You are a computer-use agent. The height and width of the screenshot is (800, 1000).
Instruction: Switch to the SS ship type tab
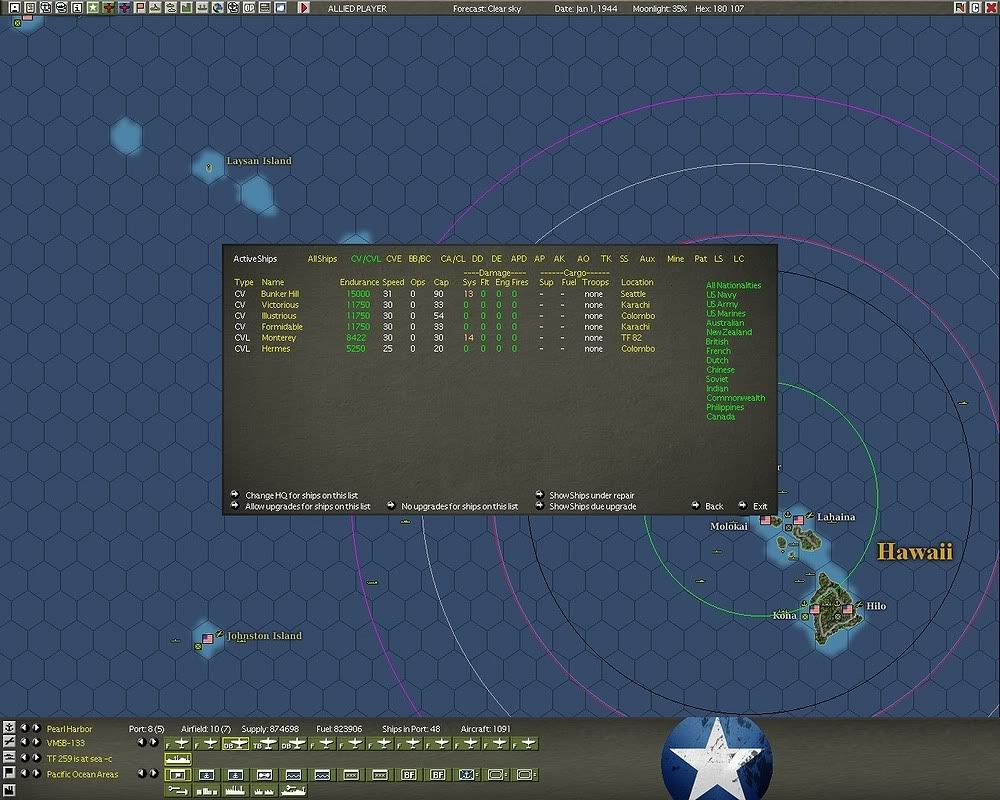[x=624, y=259]
